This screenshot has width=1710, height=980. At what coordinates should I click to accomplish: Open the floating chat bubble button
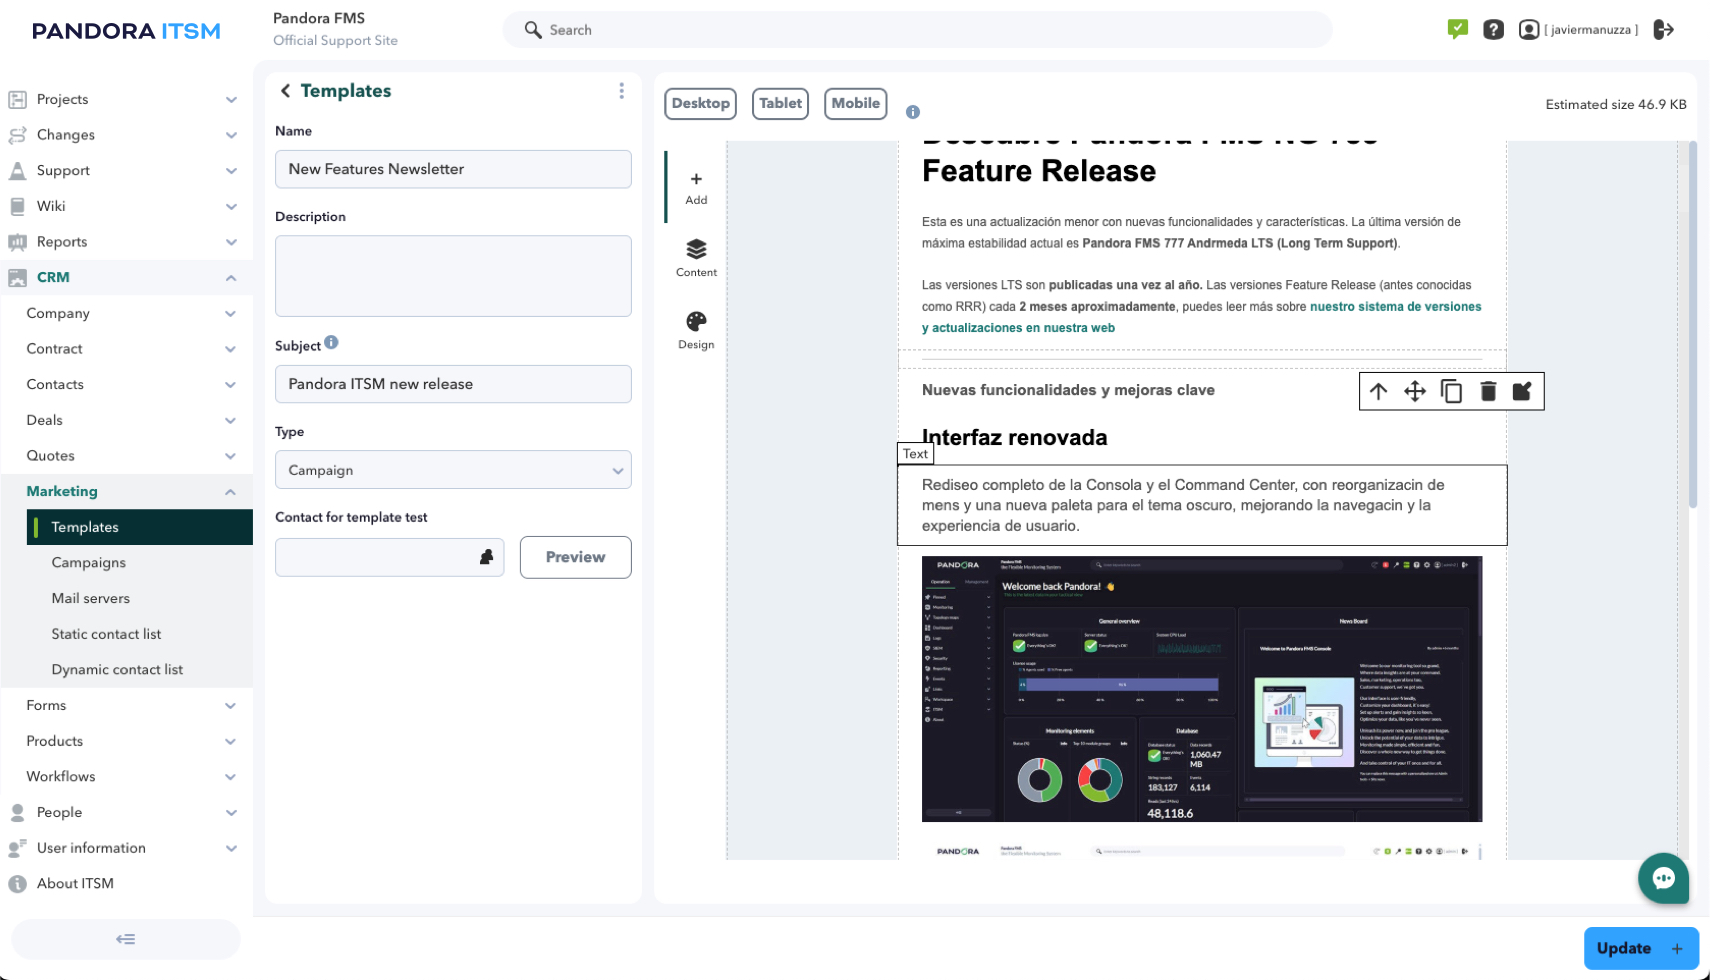[1663, 878]
